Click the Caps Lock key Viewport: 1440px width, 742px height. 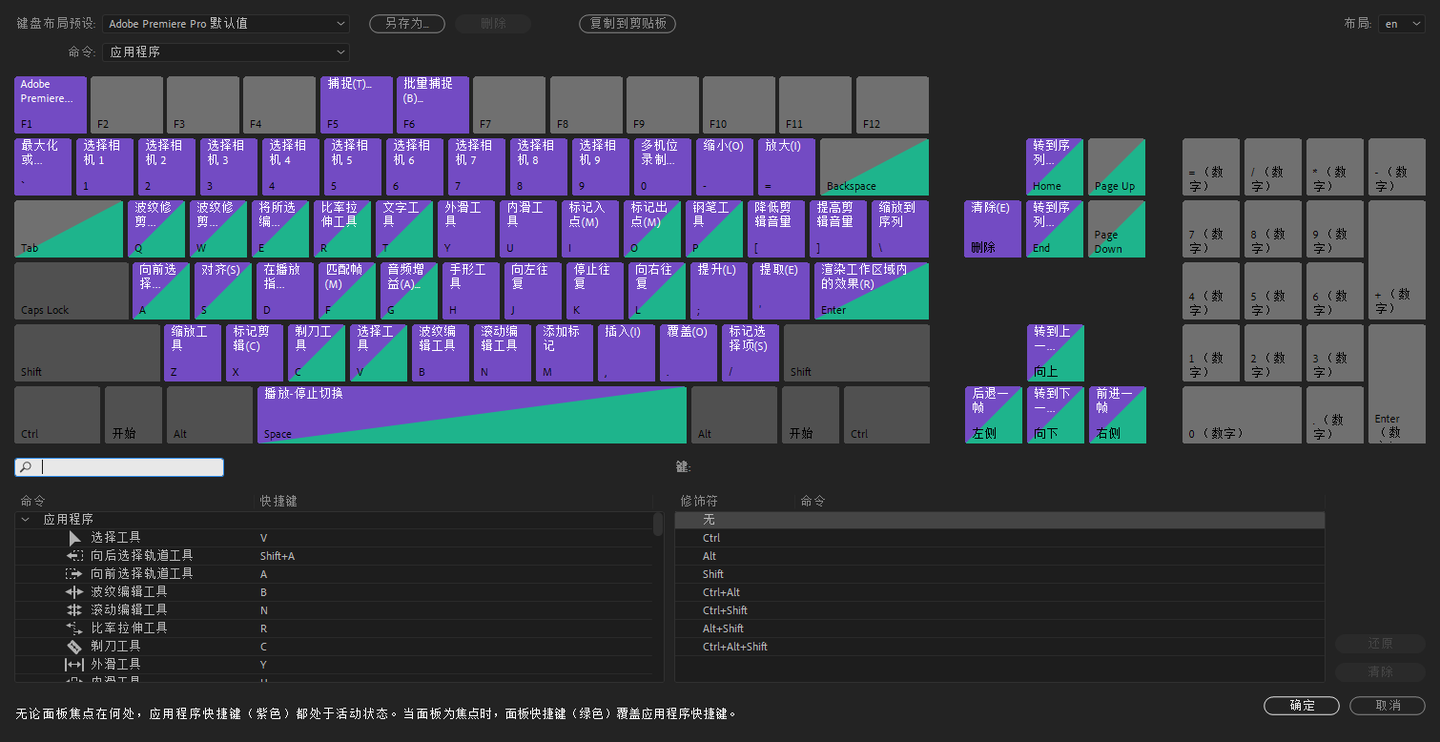[71, 291]
